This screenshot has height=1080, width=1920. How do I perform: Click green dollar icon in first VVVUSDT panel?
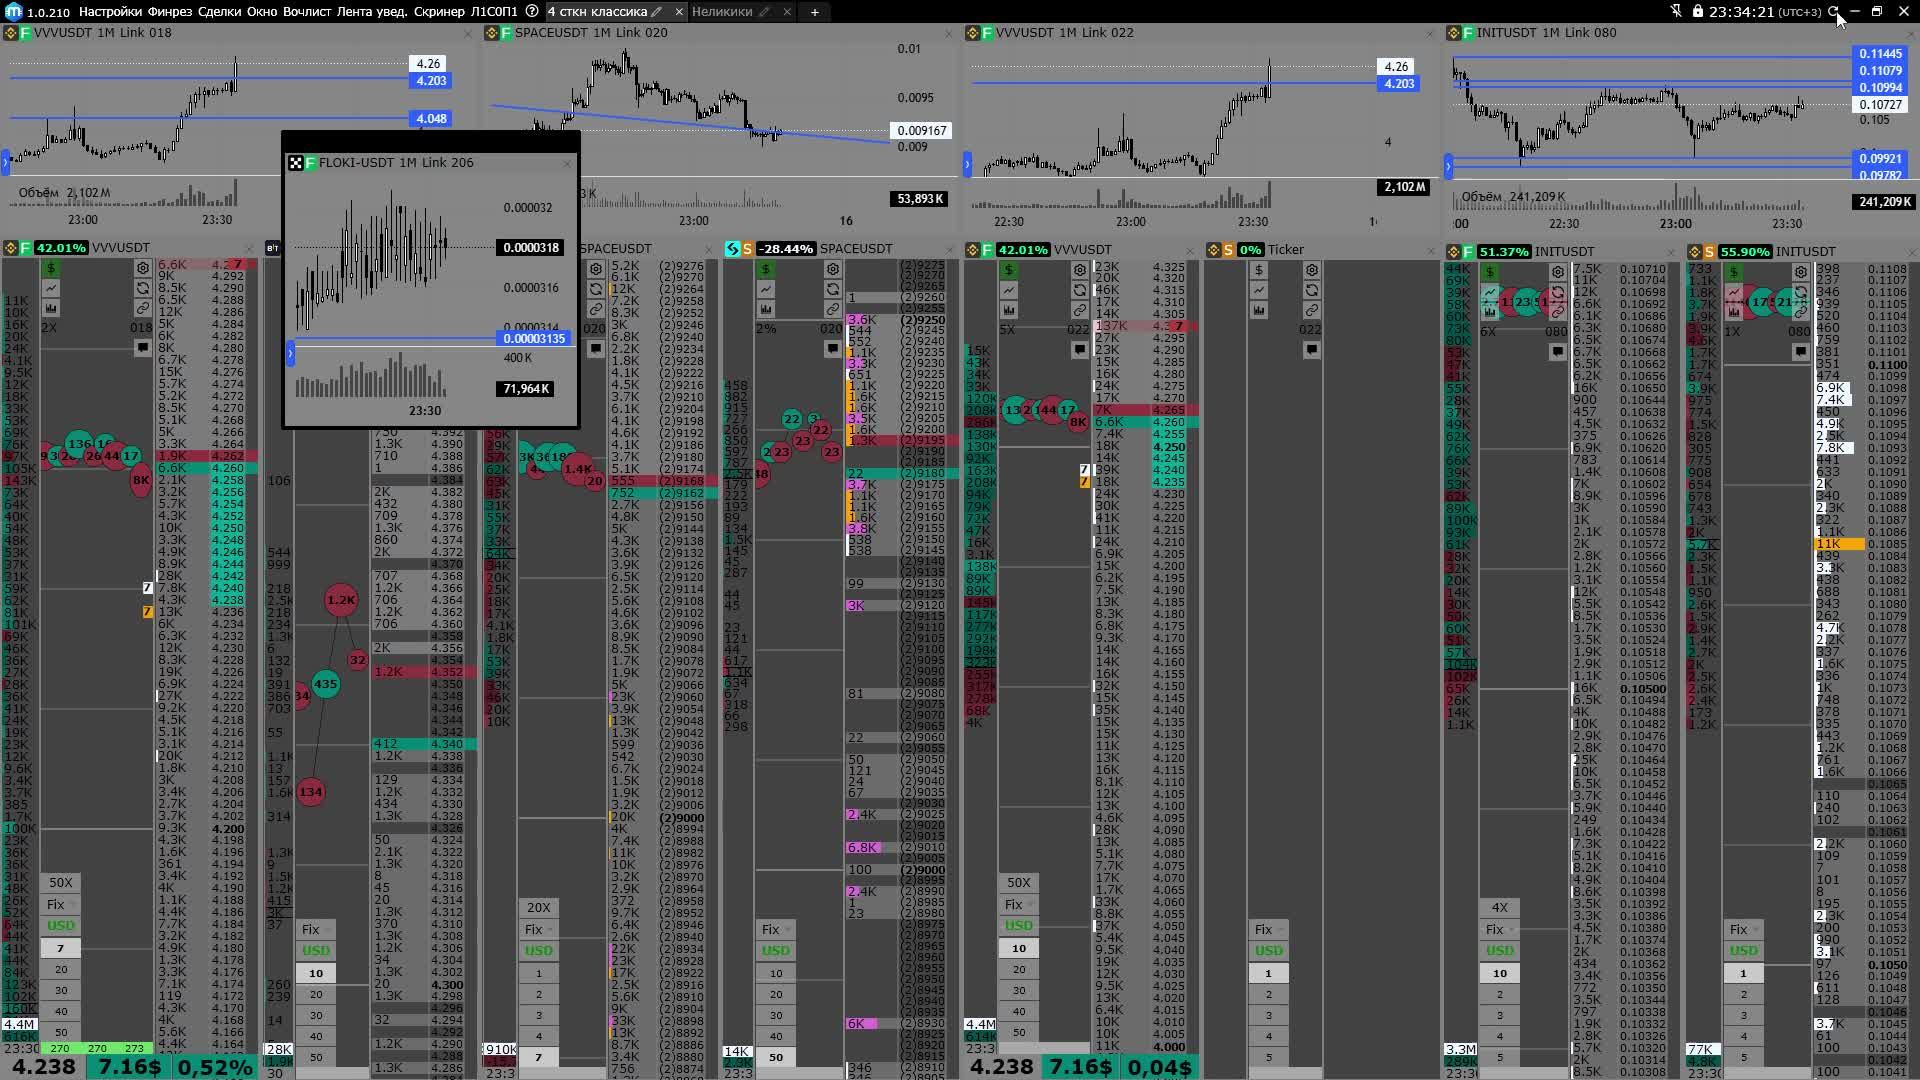pos(51,269)
